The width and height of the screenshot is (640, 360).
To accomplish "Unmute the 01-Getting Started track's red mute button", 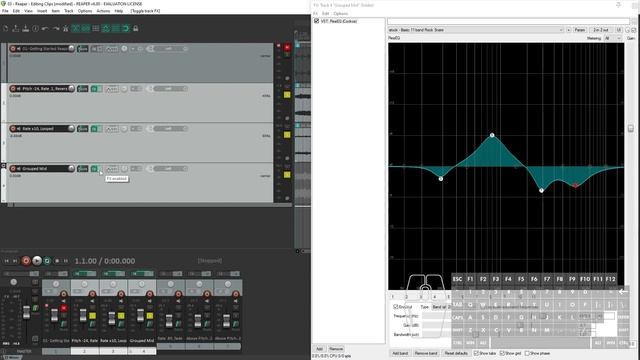I will (287, 47).
